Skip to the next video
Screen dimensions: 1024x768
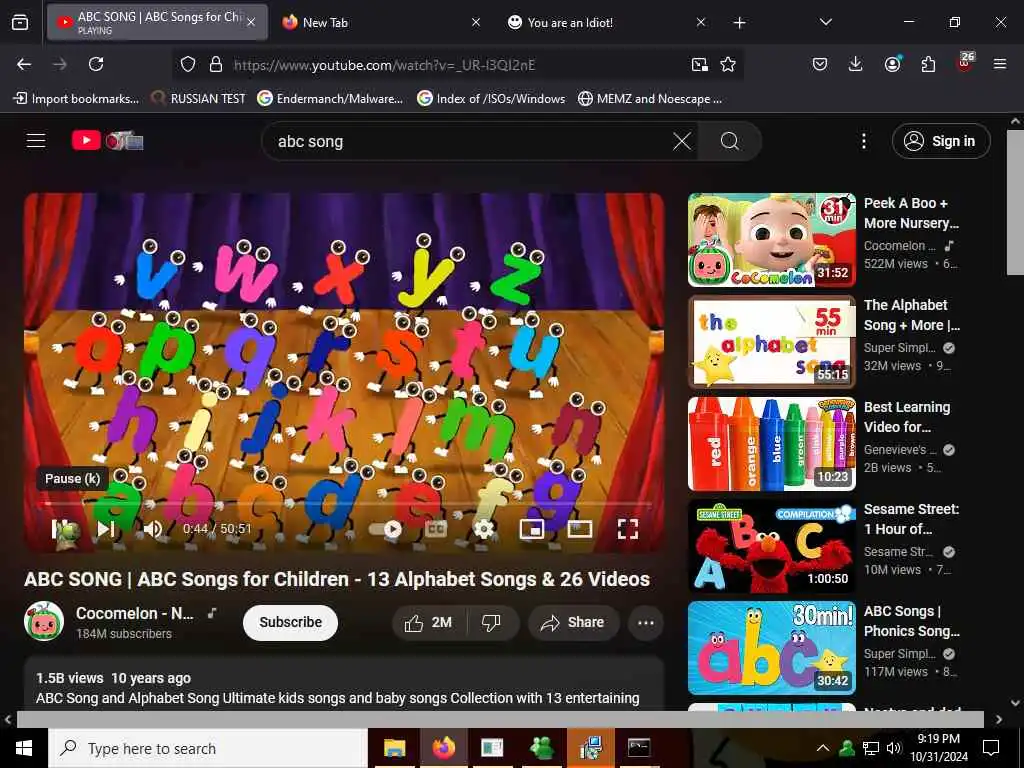click(106, 528)
